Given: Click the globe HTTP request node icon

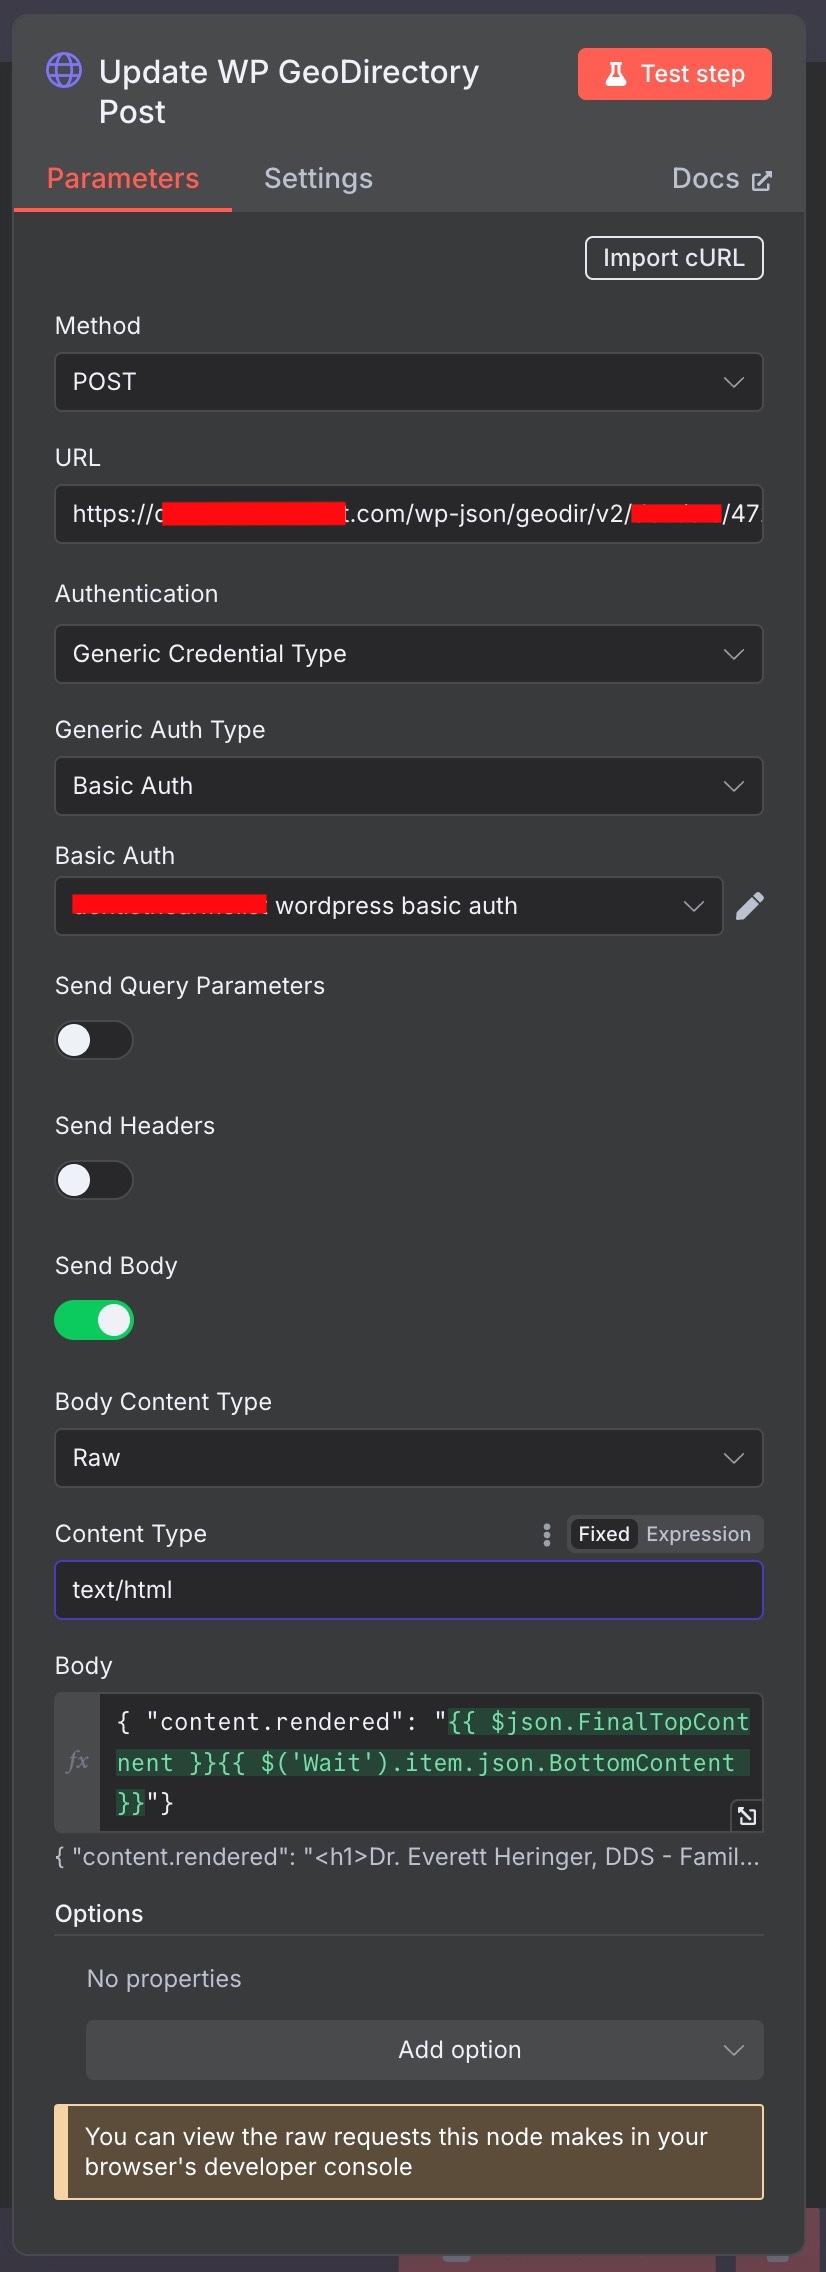Looking at the screenshot, I should pyautogui.click(x=64, y=70).
